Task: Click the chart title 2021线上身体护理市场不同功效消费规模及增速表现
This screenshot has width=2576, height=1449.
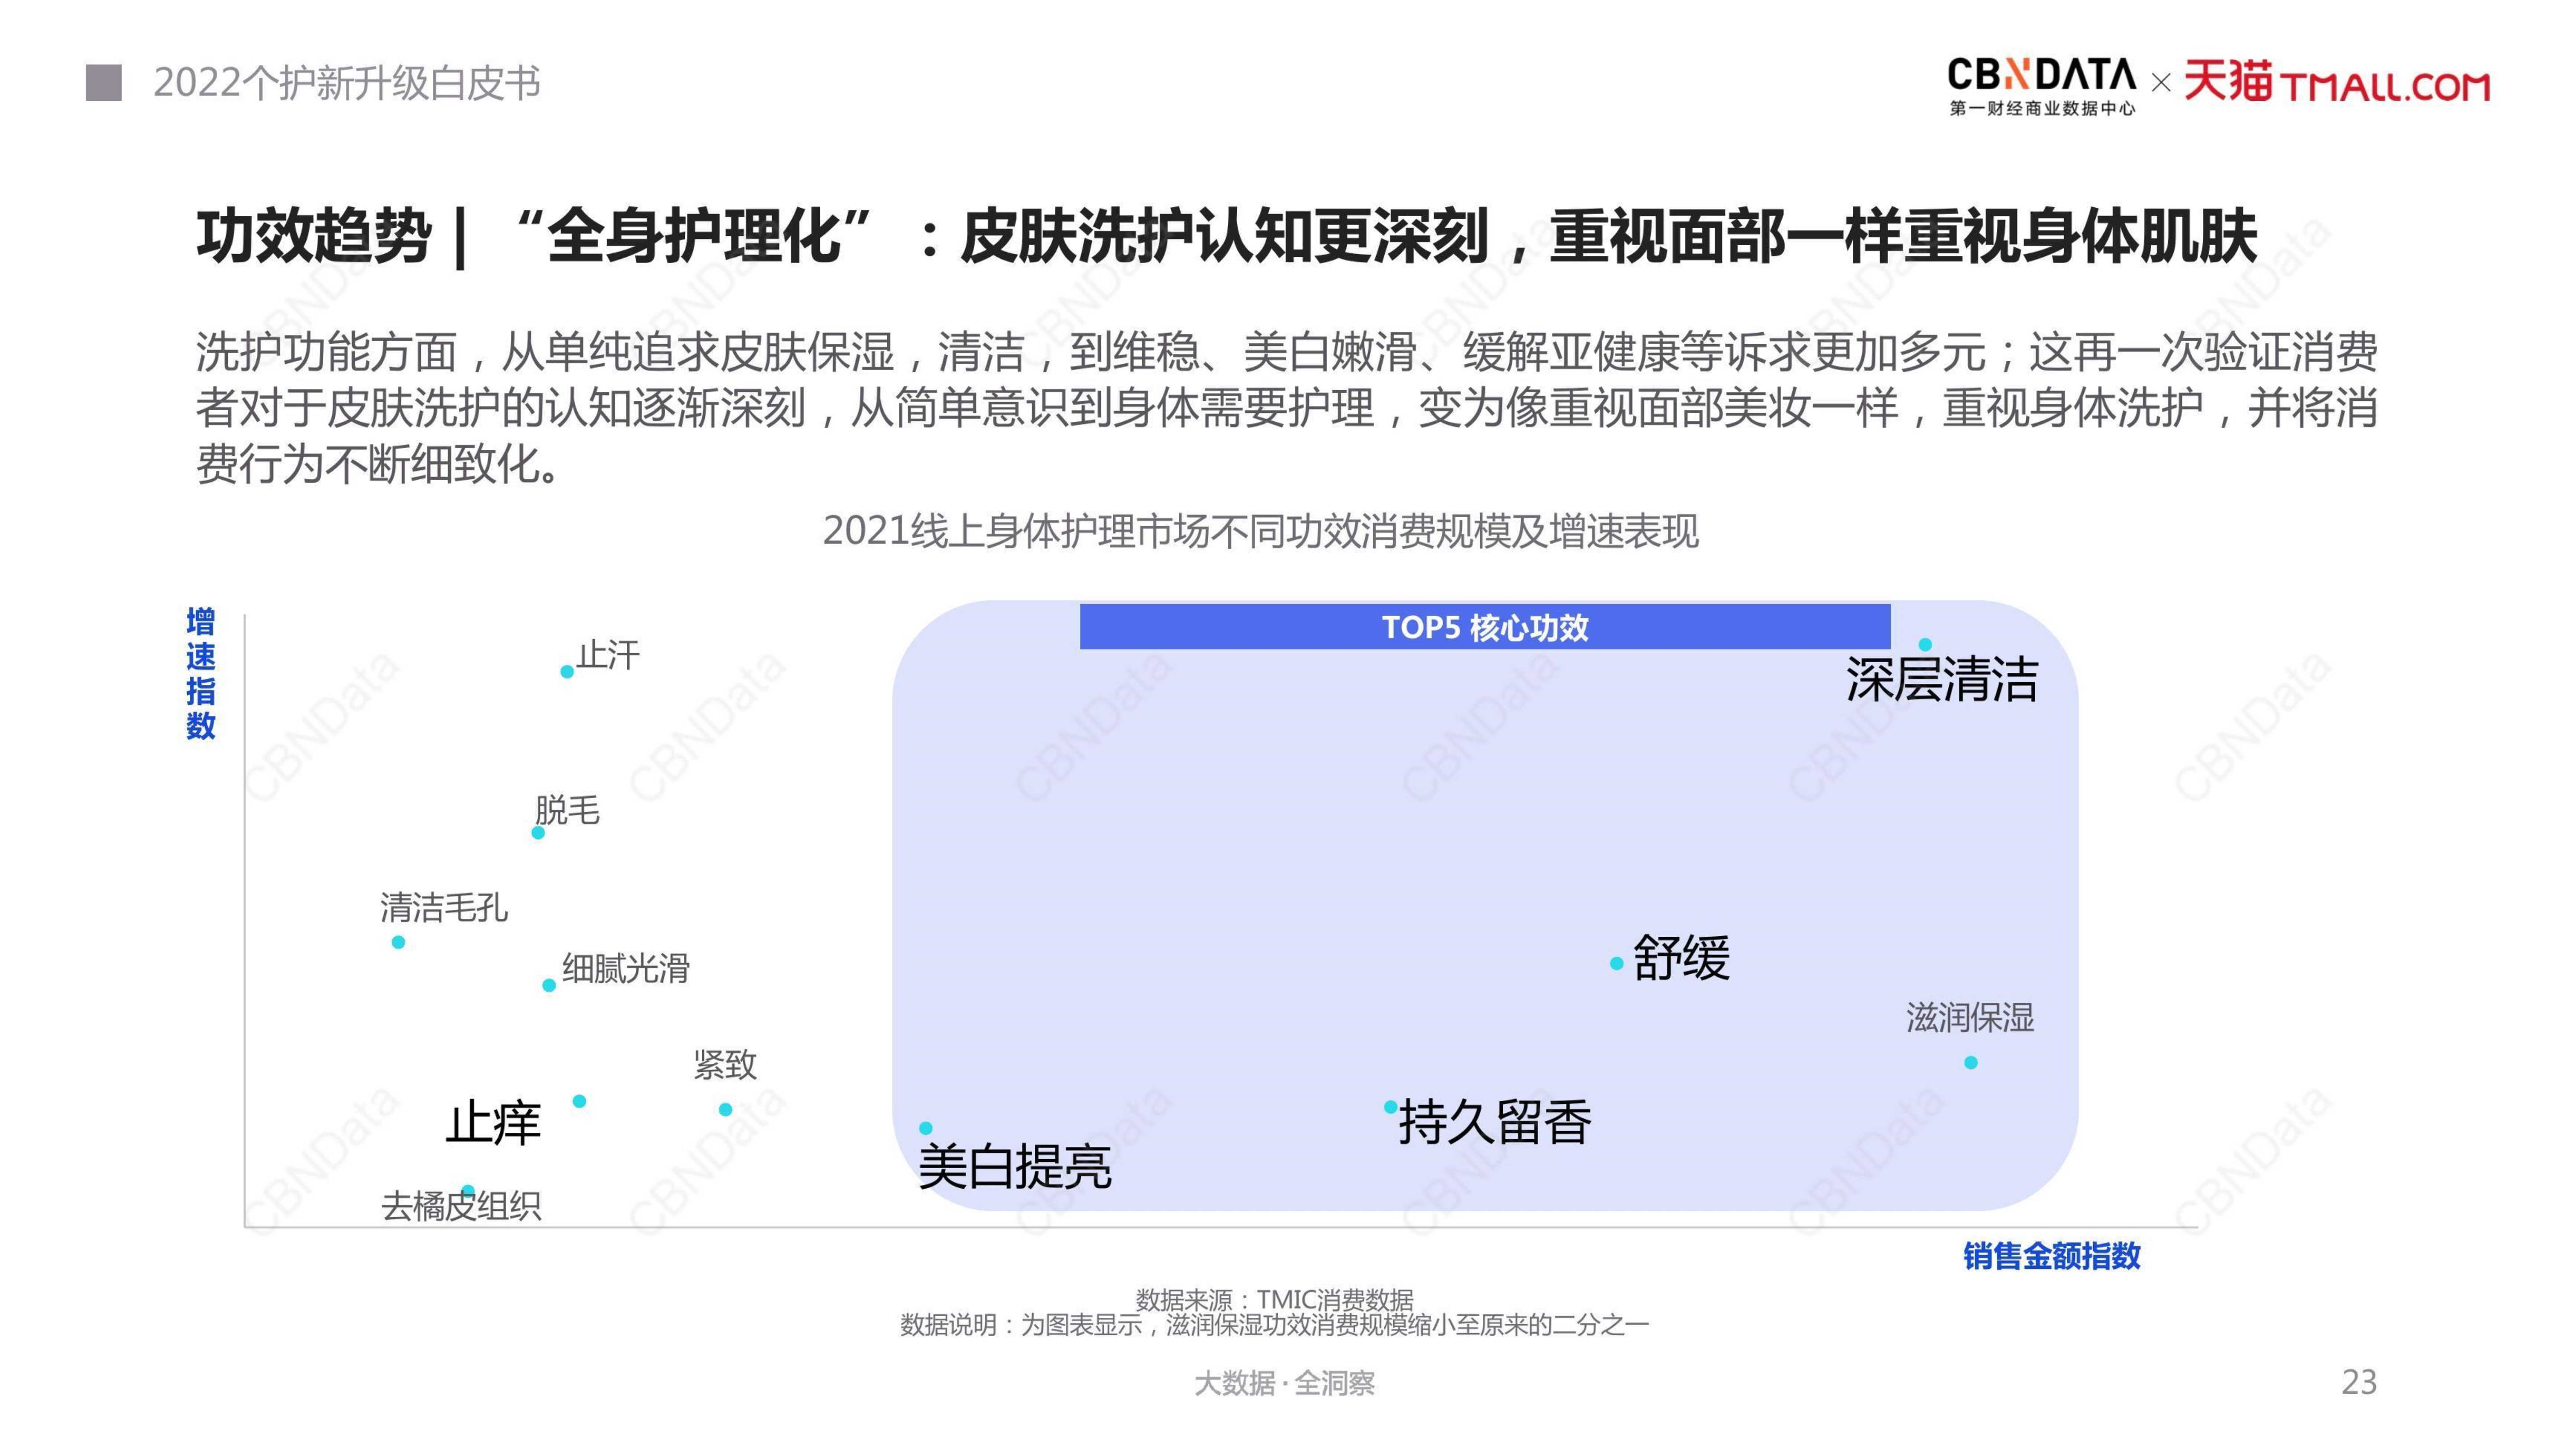Action: (1260, 531)
